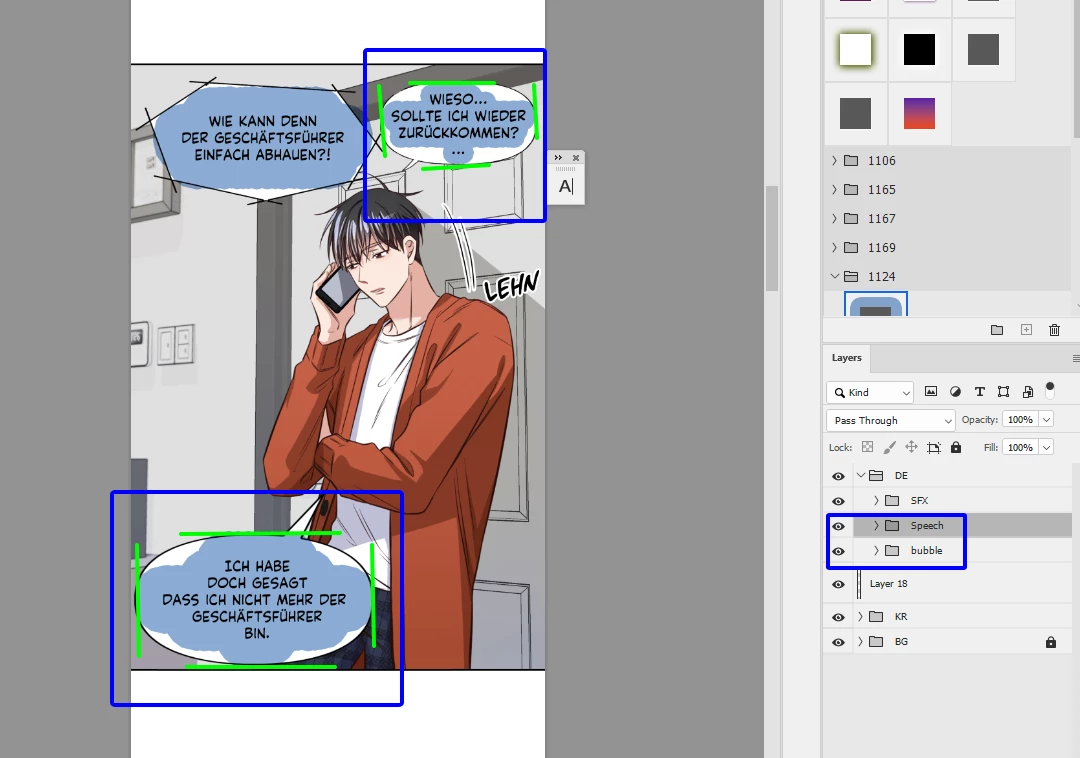1080x758 pixels.
Task: Open the Opacity slider dropdown arrow
Action: coord(1046,420)
